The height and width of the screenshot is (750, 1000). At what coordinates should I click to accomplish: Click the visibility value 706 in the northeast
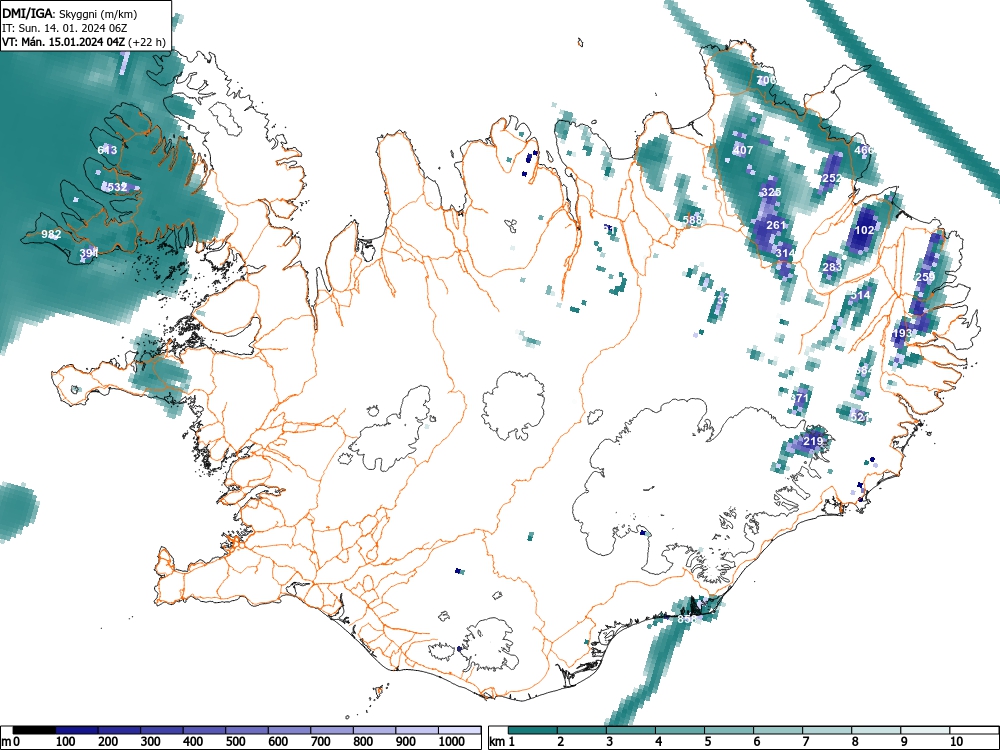pos(767,80)
